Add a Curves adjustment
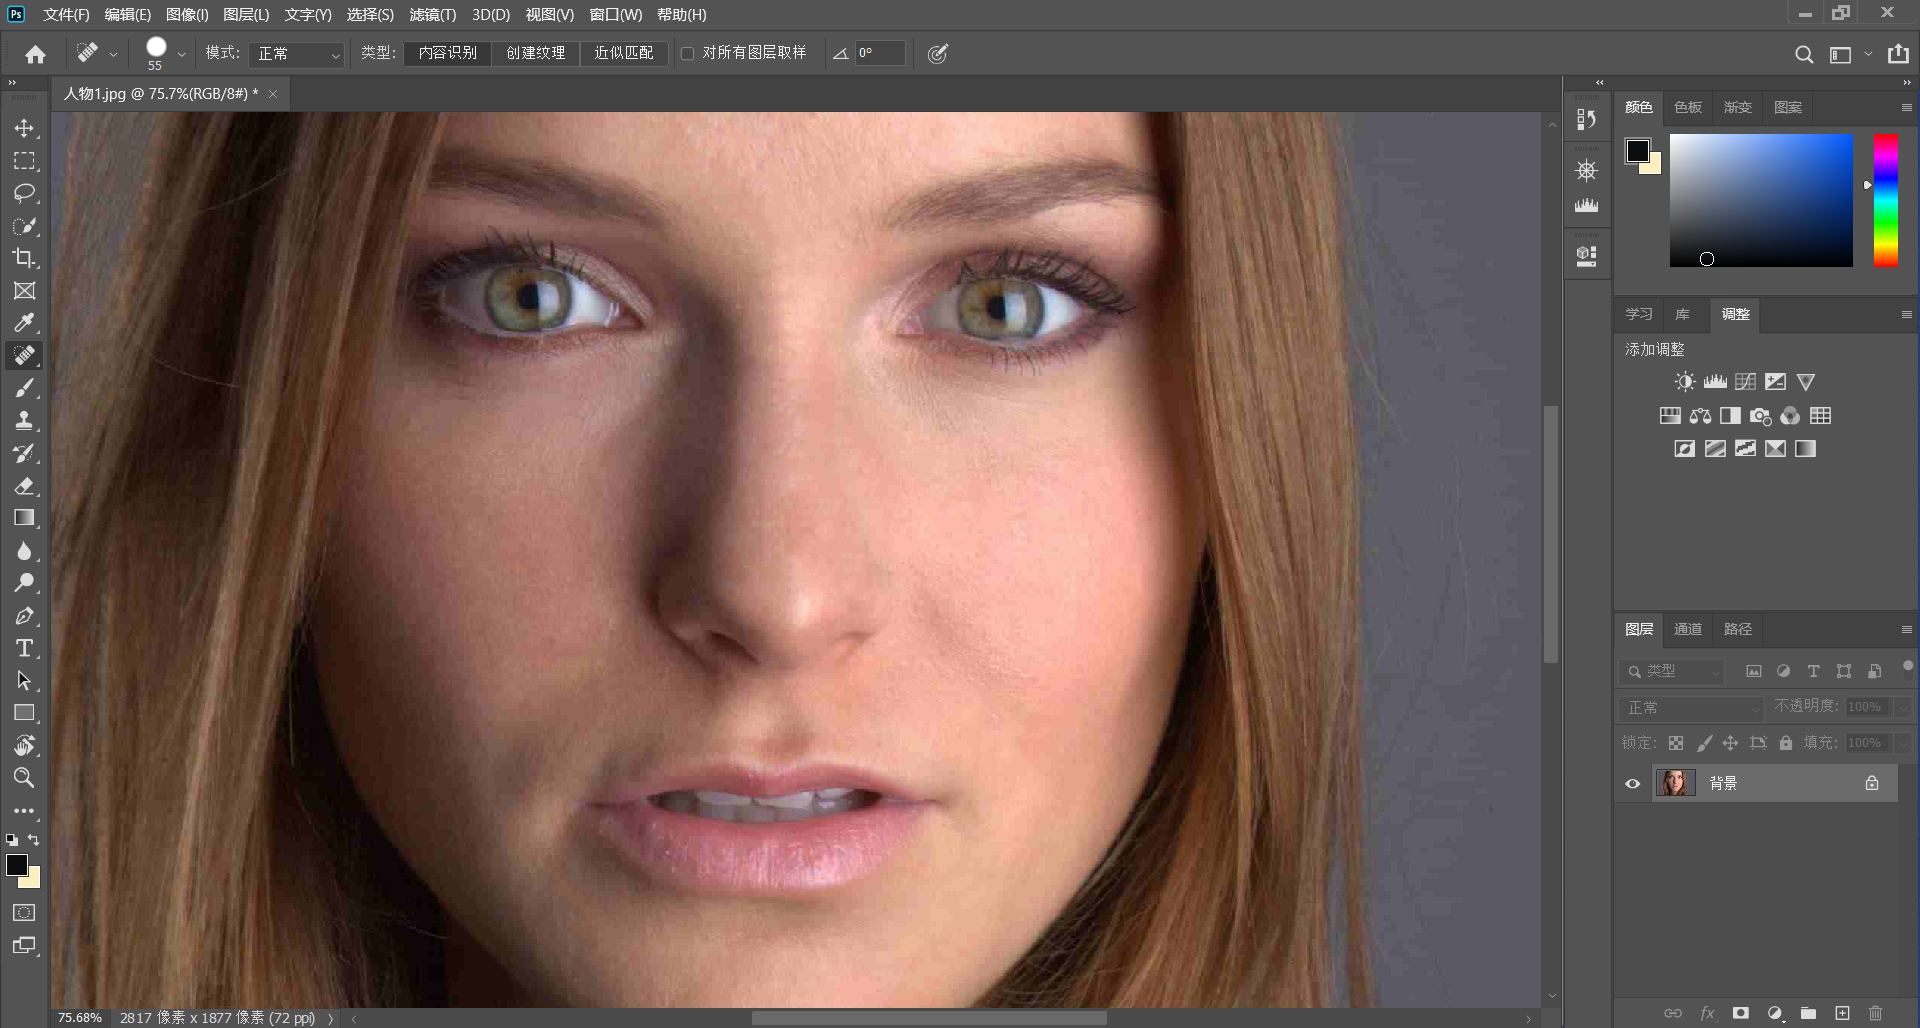Screen dimensions: 1920x1028 click(1745, 382)
